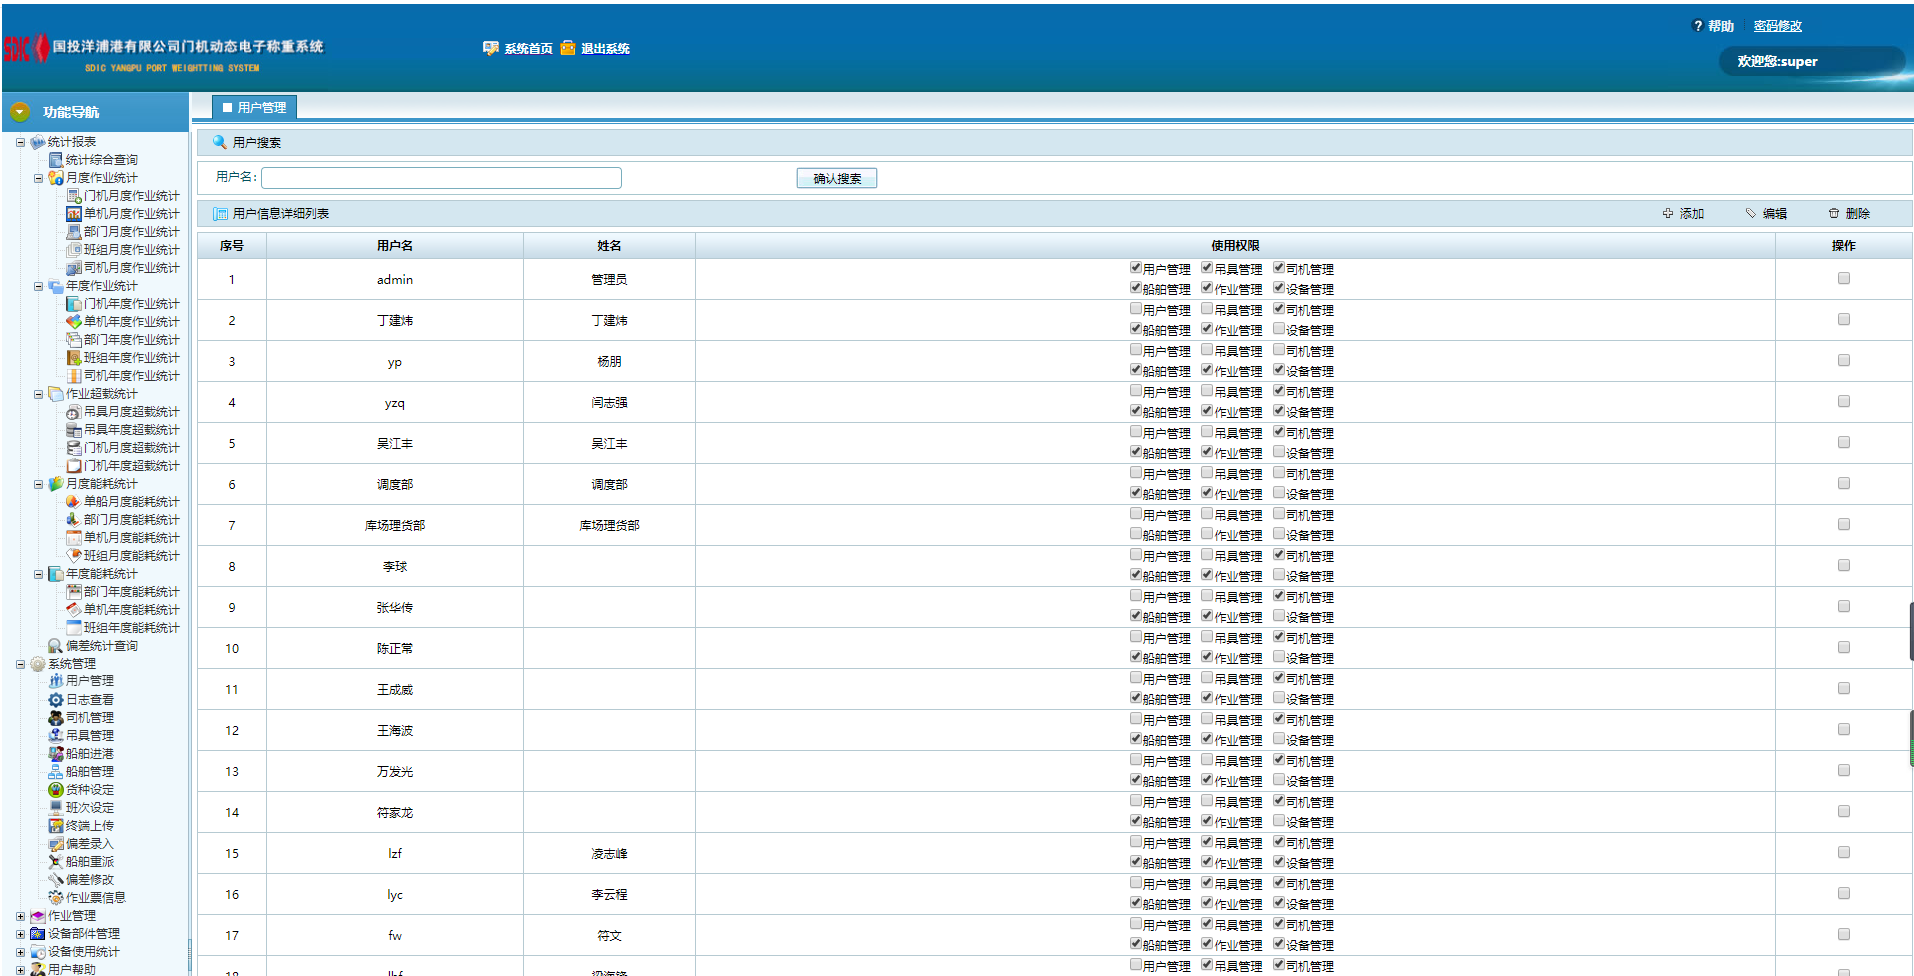Focus the 用户名 search input field

[x=441, y=178]
